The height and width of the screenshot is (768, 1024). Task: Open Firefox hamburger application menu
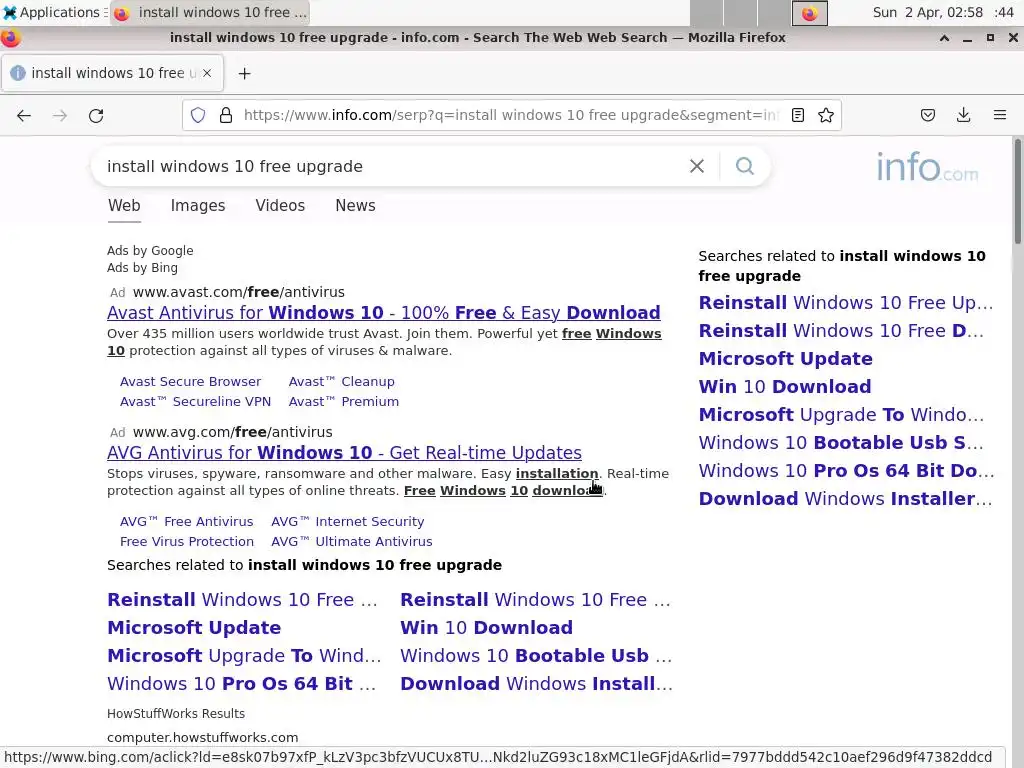pos(1000,116)
